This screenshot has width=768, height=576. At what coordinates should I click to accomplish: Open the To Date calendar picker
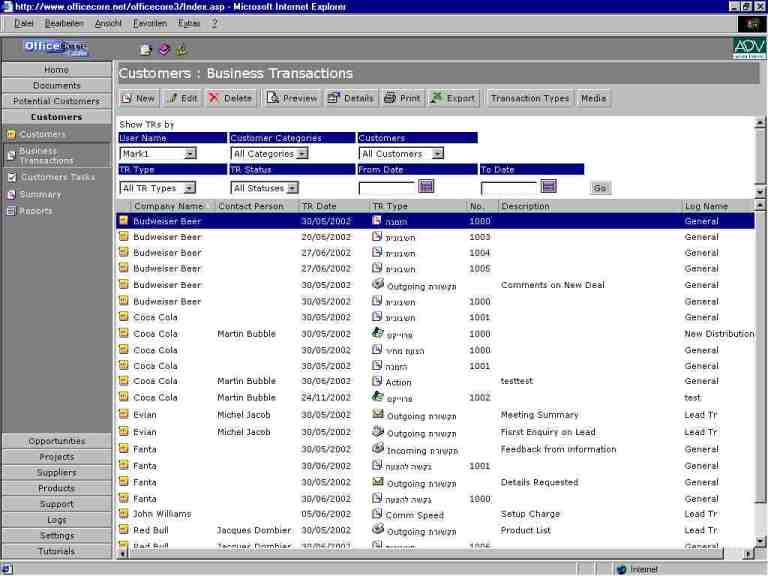pyautogui.click(x=548, y=186)
